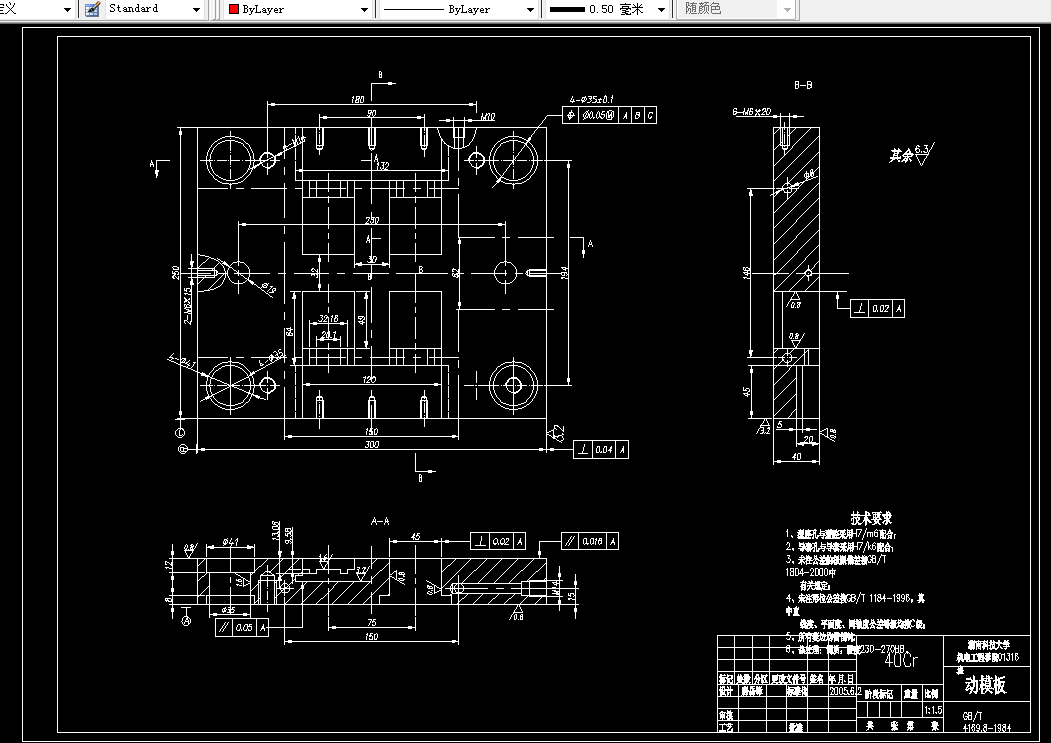Select the 2005.6.2 date text
Image resolution: width=1051 pixels, height=743 pixels.
845,691
